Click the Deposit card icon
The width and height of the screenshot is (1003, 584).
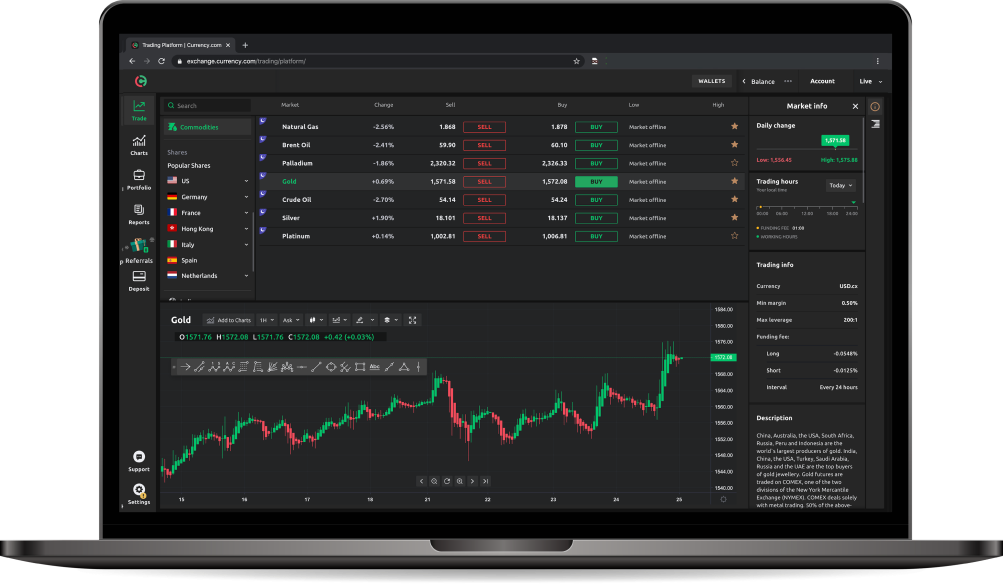(x=139, y=279)
